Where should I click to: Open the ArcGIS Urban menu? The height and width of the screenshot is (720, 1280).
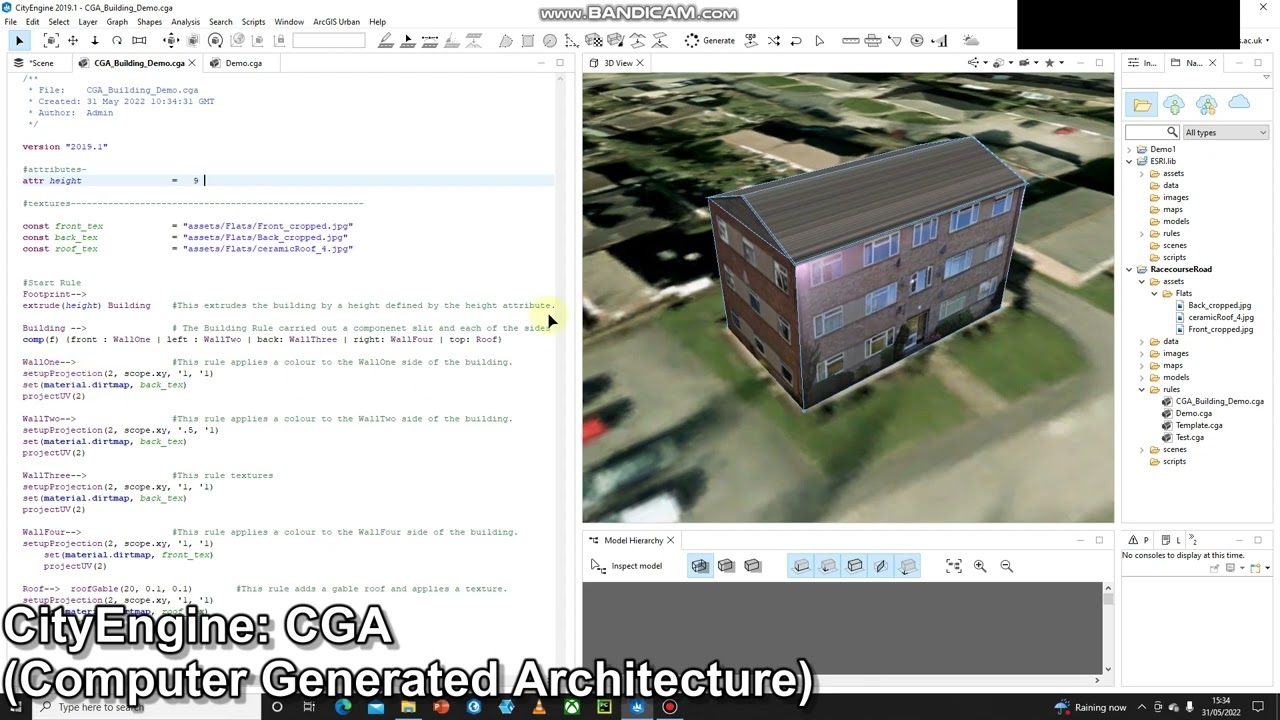336,22
